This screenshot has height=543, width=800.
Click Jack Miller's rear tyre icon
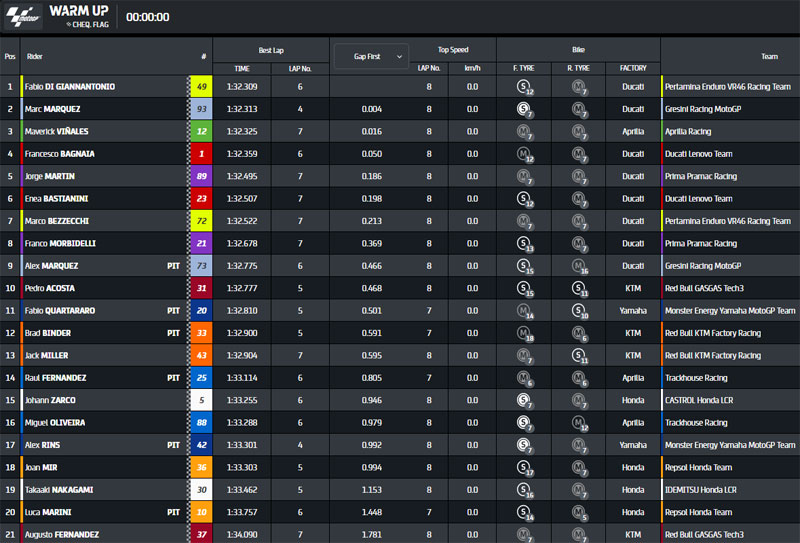[x=578, y=355]
